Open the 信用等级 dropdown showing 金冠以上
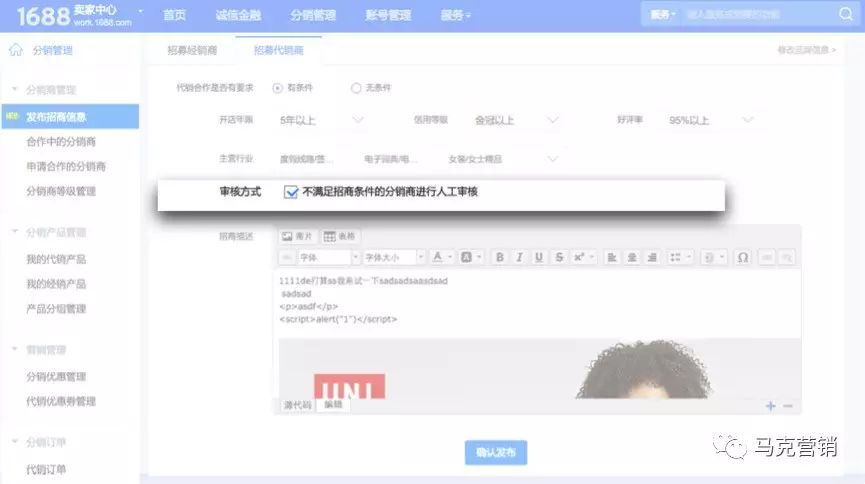The image size is (865, 484). click(x=516, y=120)
